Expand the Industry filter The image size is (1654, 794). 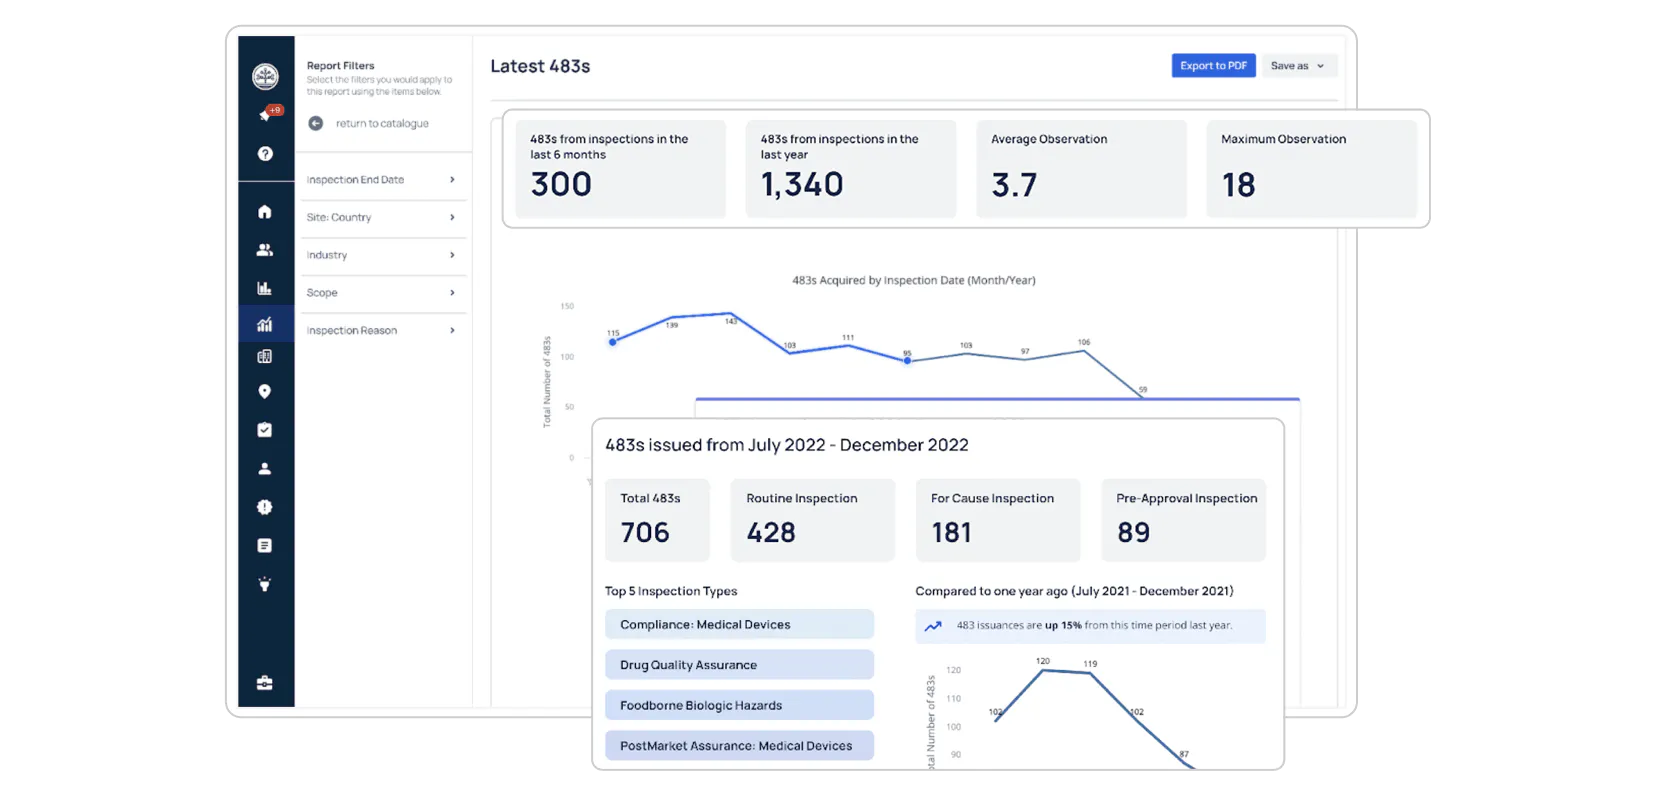click(x=381, y=255)
